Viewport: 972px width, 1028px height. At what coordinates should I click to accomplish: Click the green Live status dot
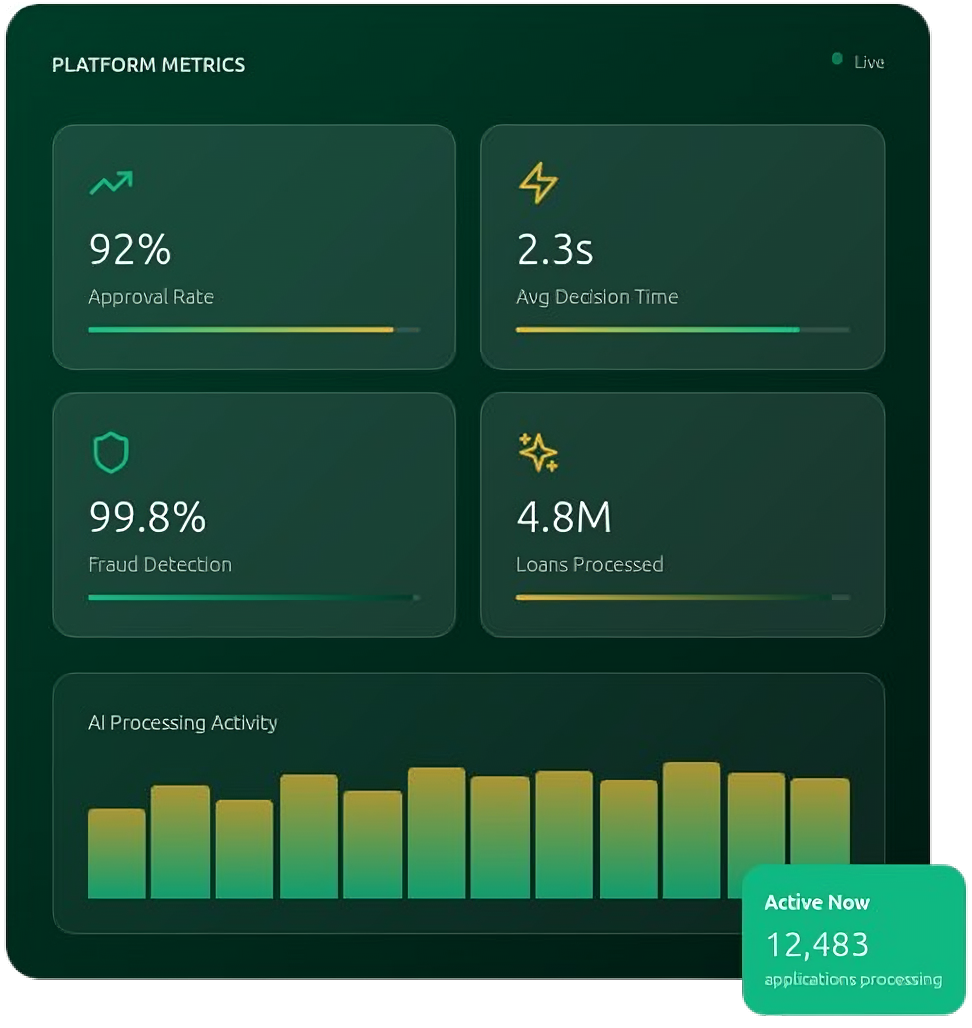pyautogui.click(x=837, y=60)
